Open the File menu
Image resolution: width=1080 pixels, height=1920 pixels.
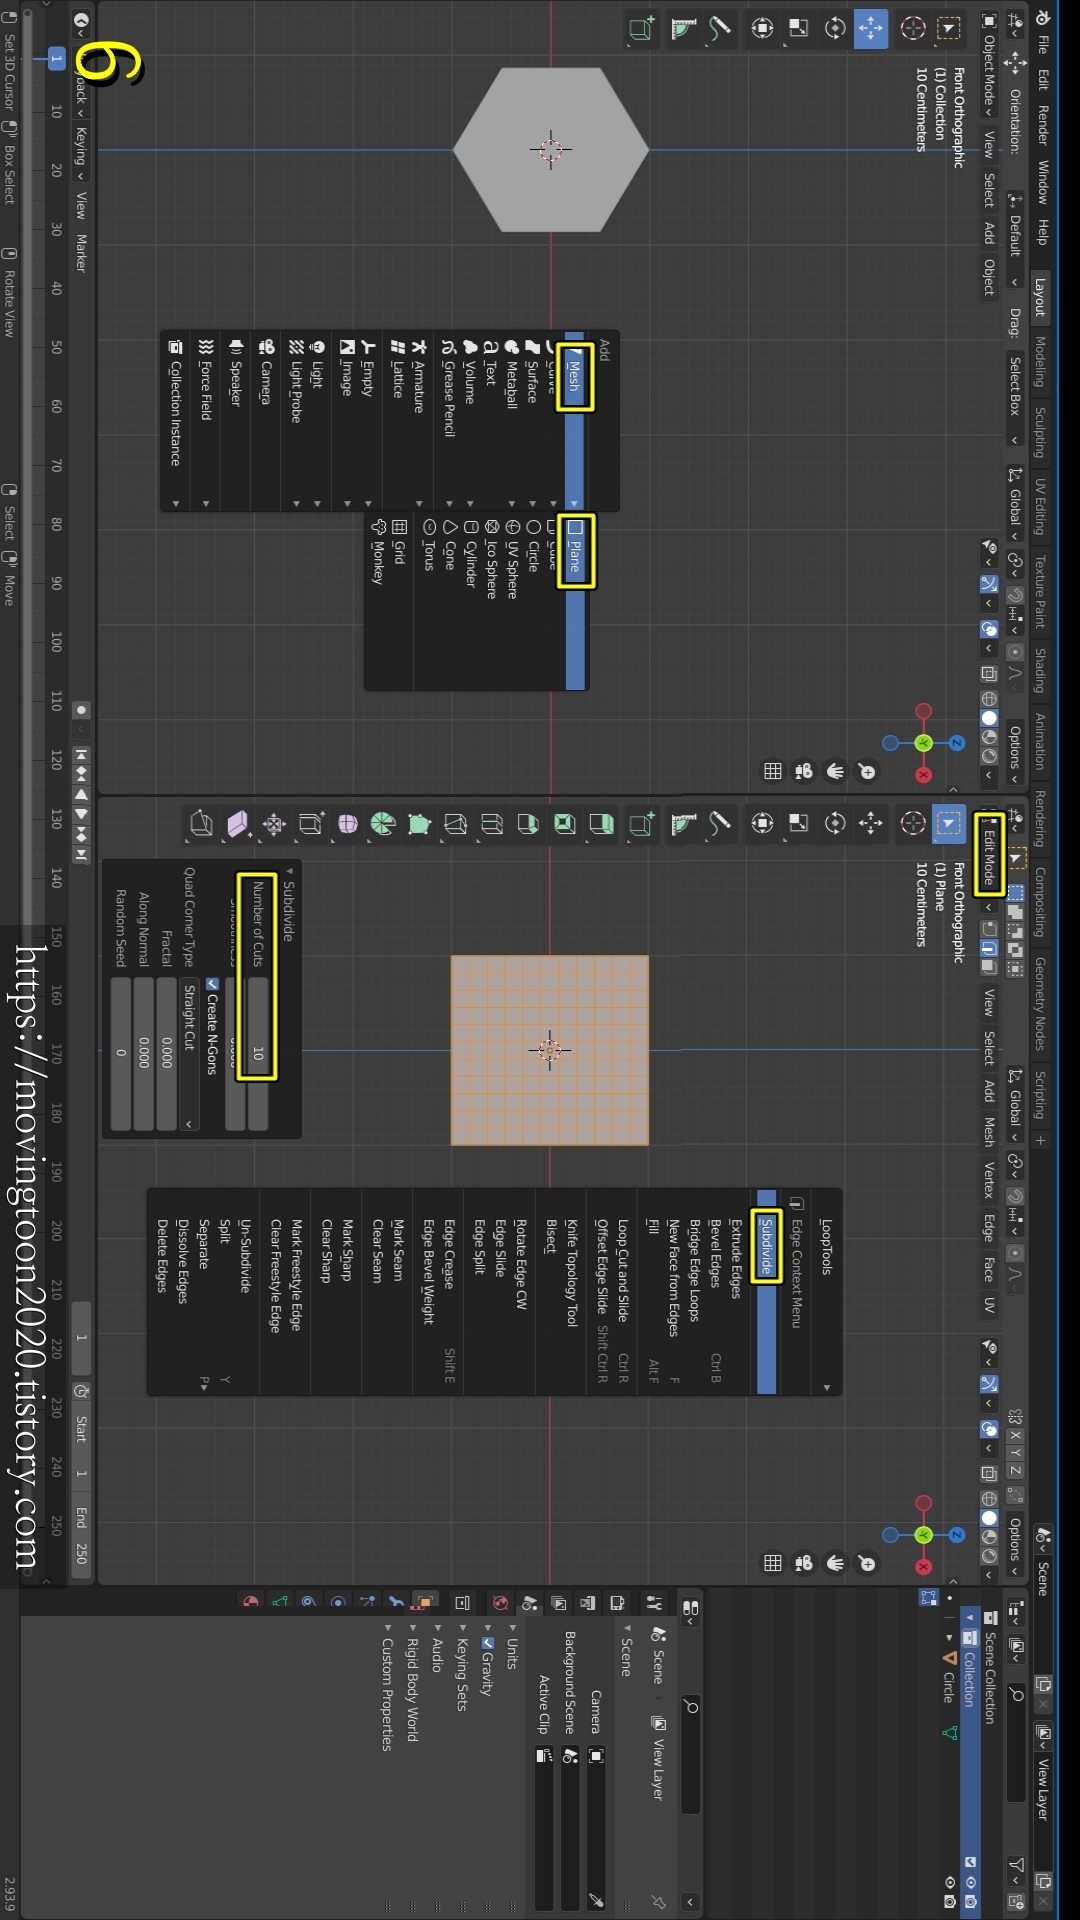1043,44
